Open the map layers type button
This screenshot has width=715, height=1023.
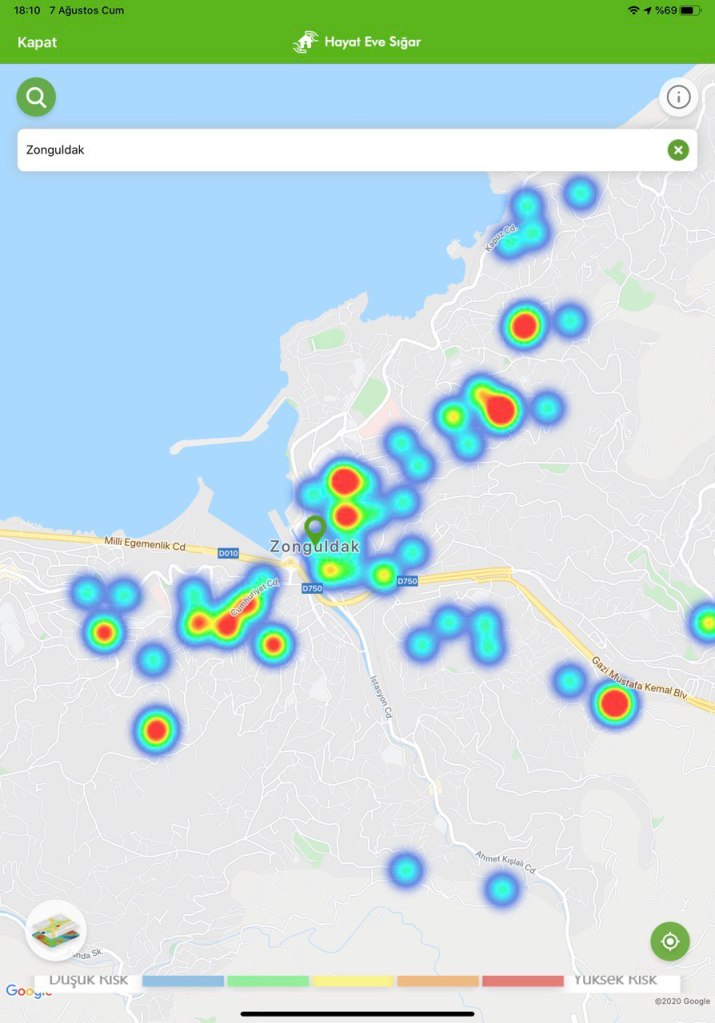(56, 931)
